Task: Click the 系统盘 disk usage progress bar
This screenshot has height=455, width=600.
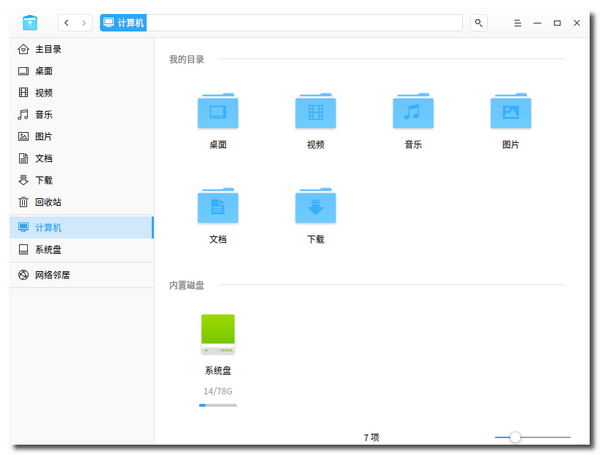Action: [218, 405]
